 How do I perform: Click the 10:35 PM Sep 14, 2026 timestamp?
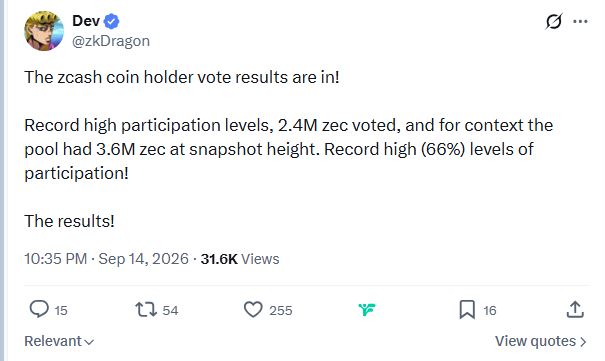coord(106,259)
